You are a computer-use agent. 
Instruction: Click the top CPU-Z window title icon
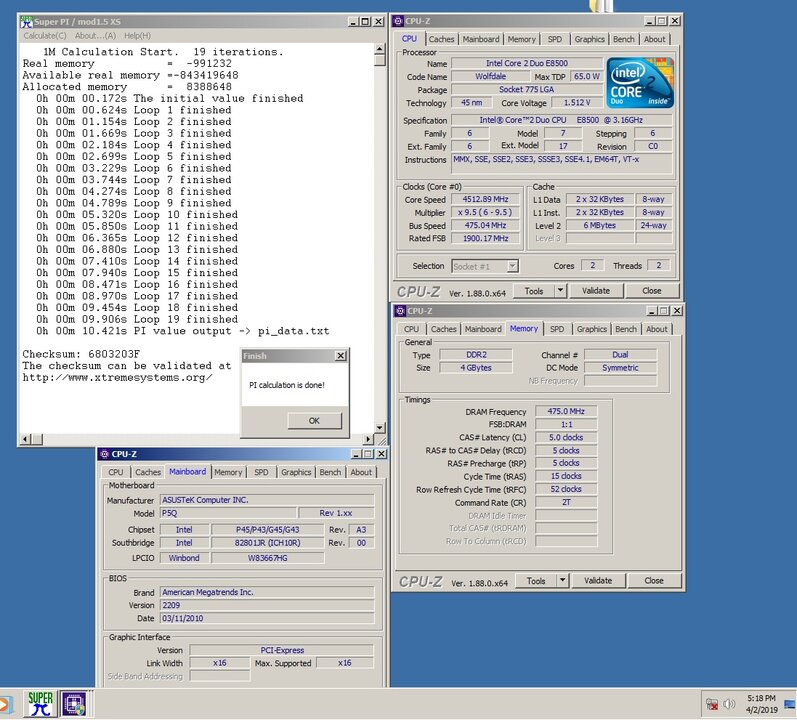(398, 21)
